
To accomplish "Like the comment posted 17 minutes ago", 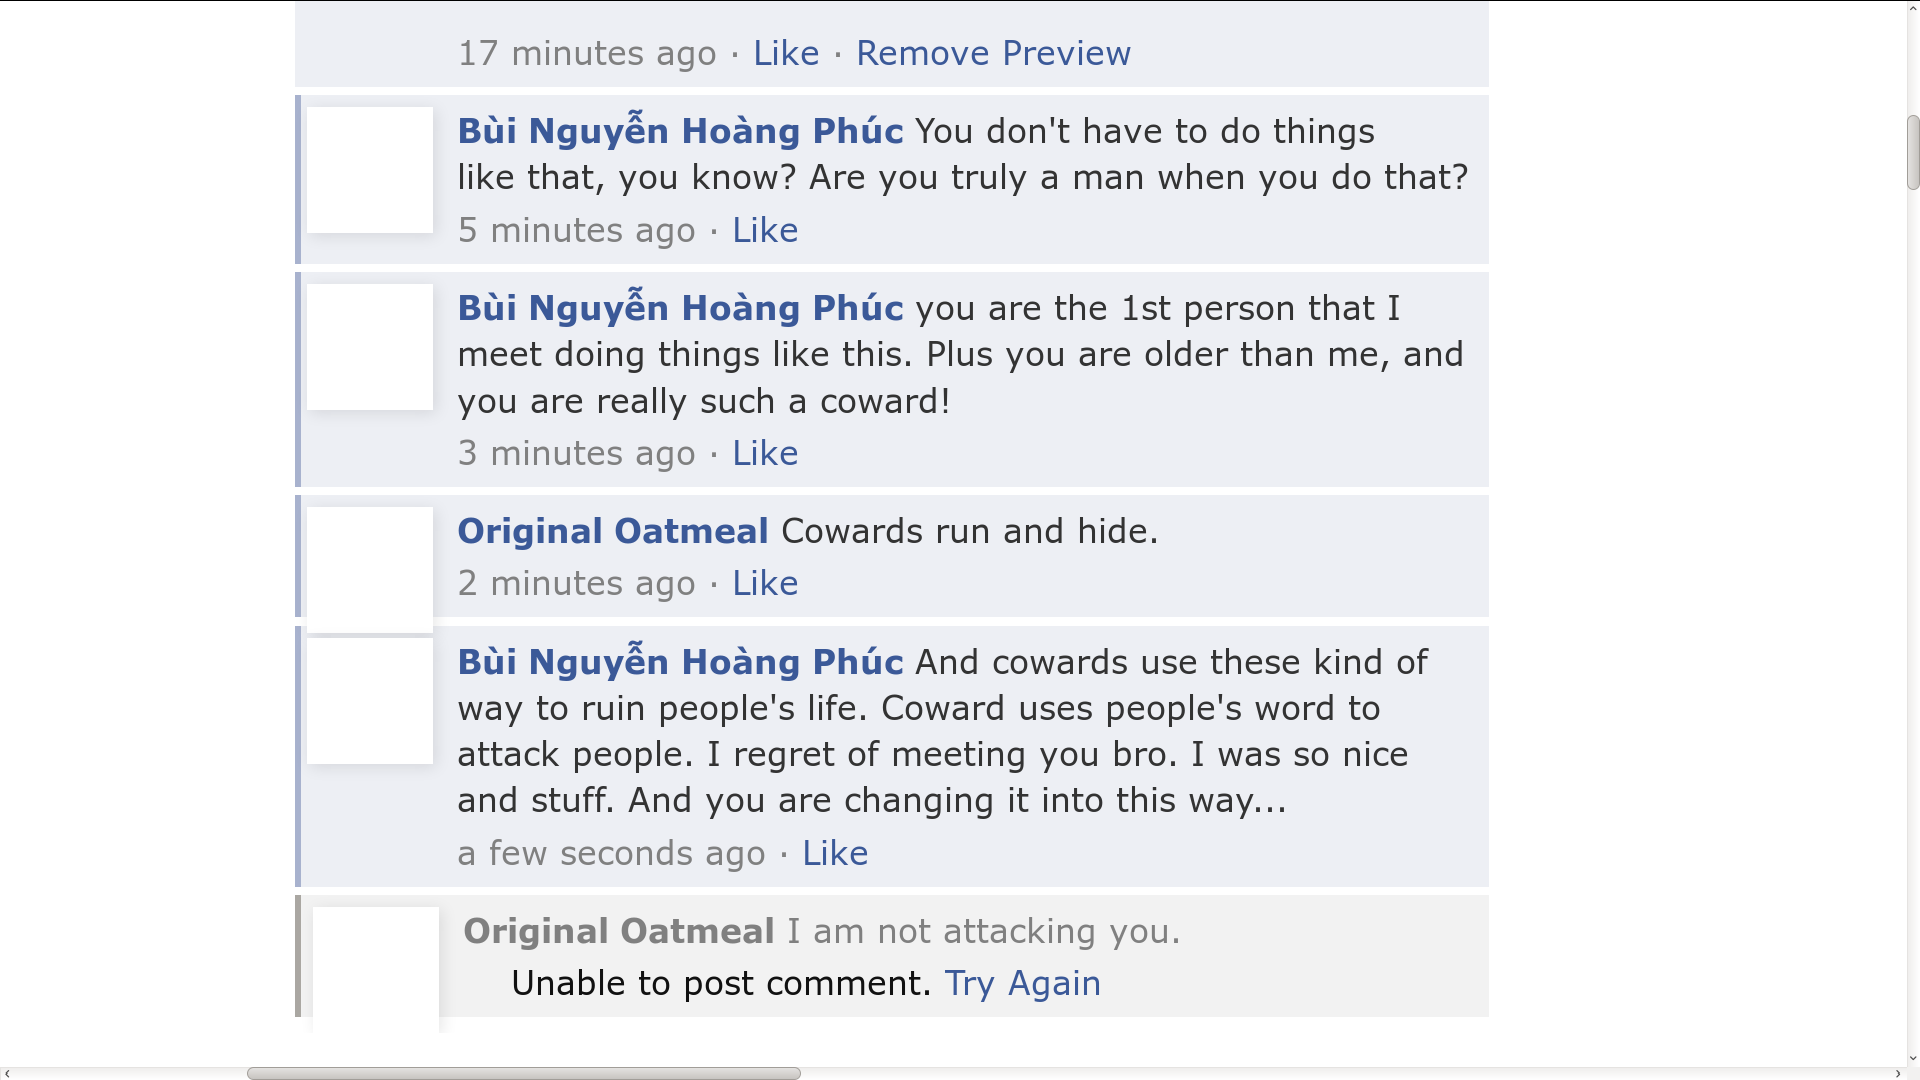I will point(786,53).
